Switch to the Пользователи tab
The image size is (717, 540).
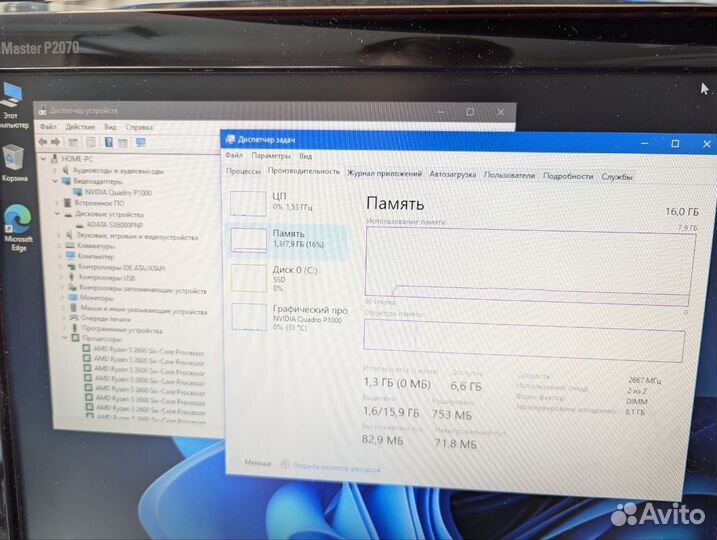coord(509,175)
